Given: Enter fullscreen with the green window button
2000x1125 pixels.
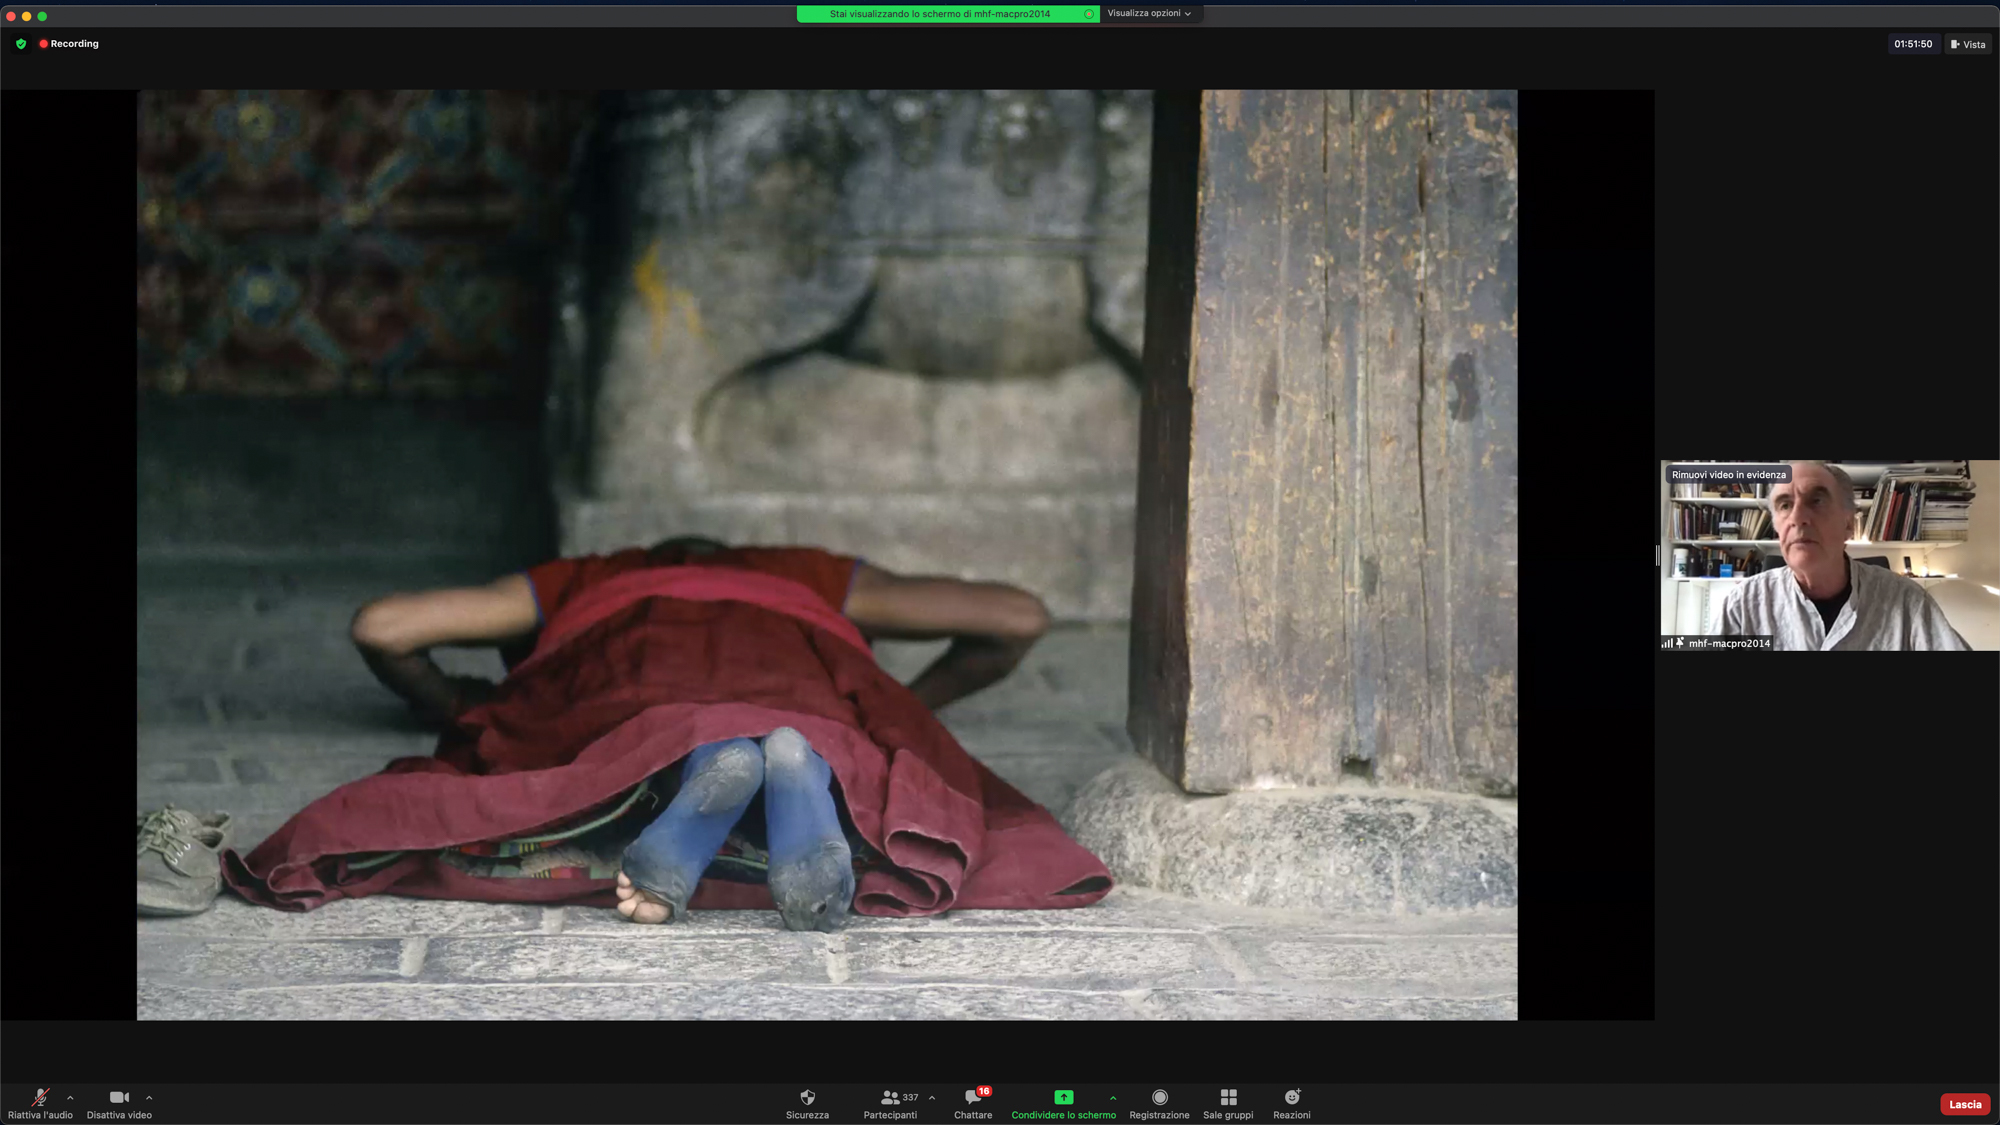Looking at the screenshot, I should 42,16.
